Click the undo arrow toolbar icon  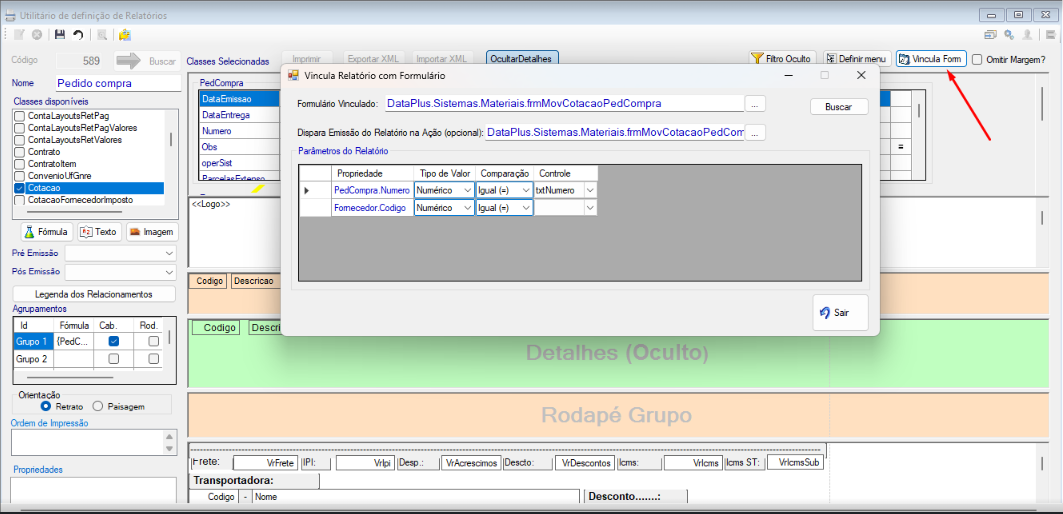(x=78, y=35)
